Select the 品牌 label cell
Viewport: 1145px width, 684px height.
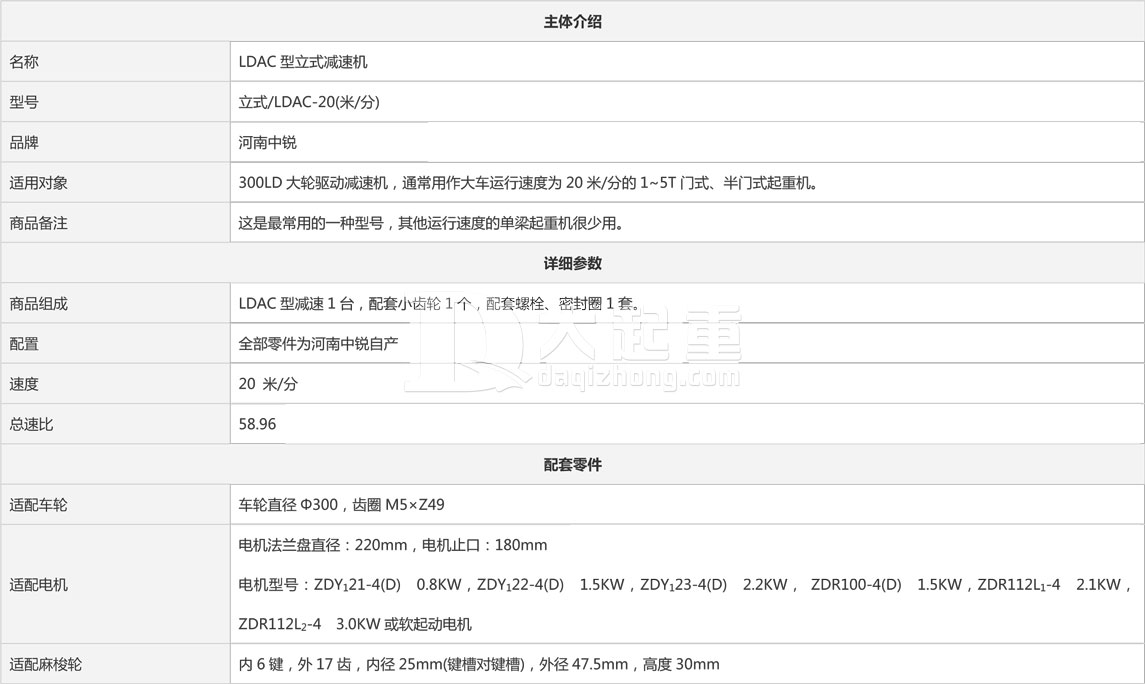[115, 142]
